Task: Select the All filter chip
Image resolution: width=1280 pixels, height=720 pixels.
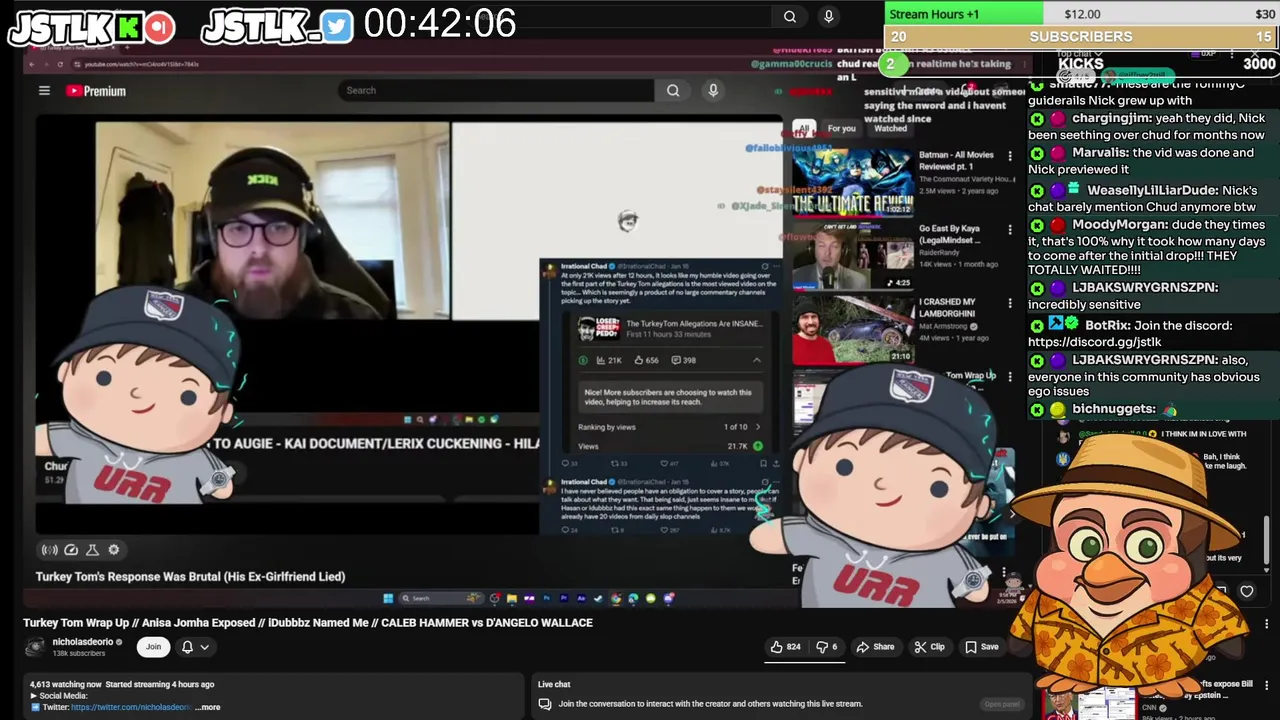Action: [803, 128]
